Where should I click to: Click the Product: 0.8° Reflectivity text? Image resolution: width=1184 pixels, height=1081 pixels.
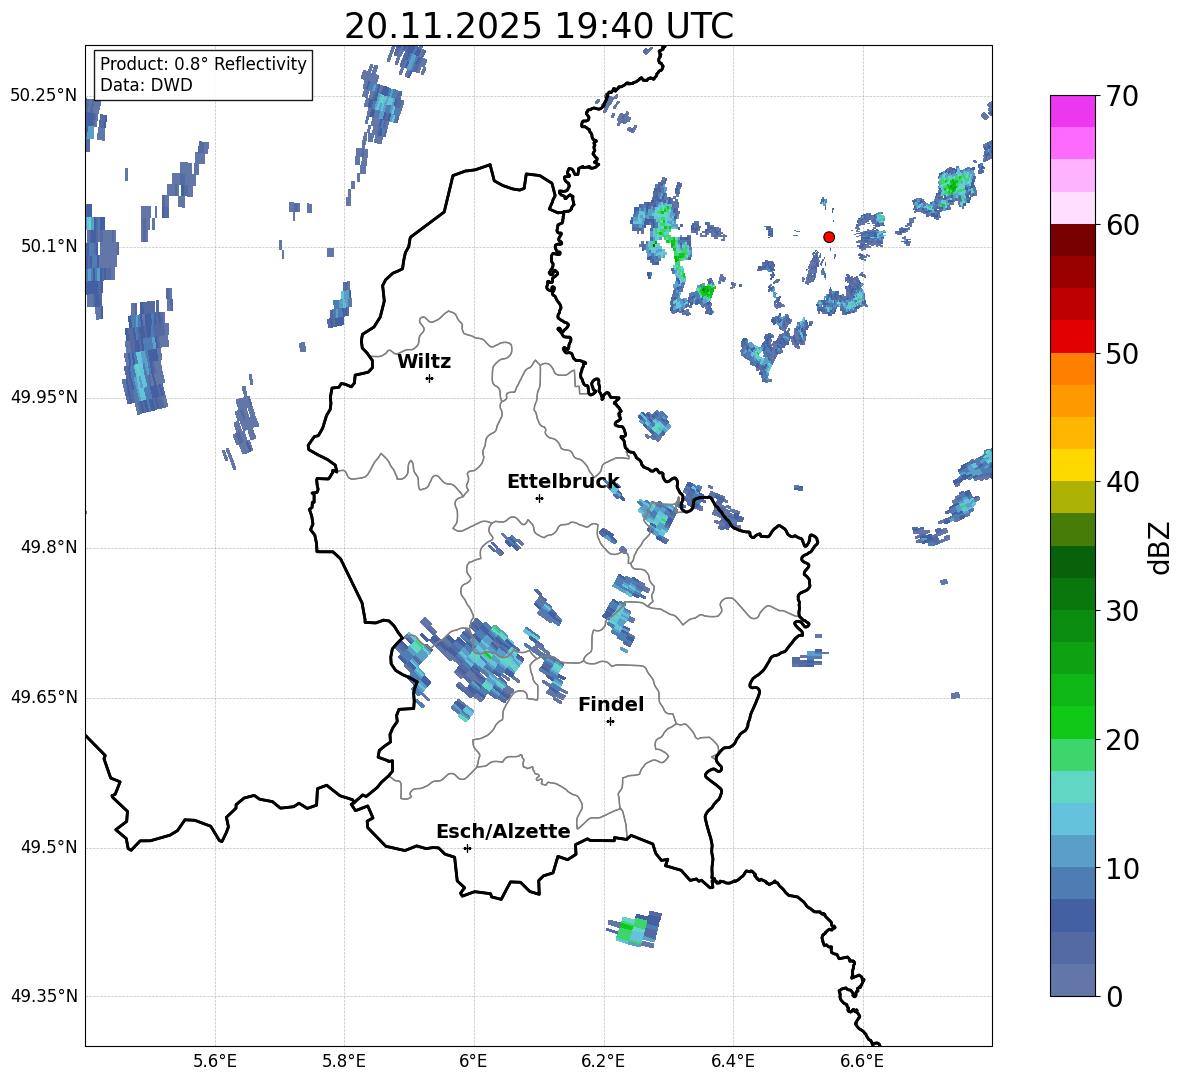[203, 64]
